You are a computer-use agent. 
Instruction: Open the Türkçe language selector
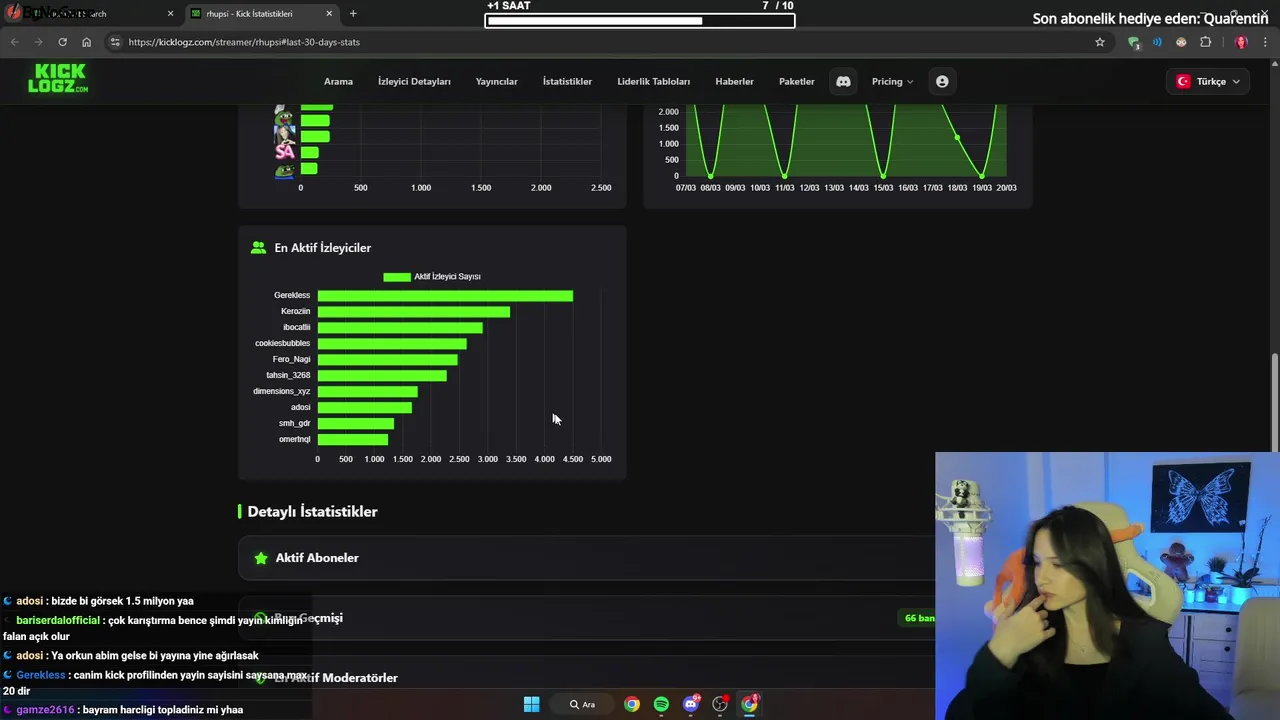[1208, 81]
